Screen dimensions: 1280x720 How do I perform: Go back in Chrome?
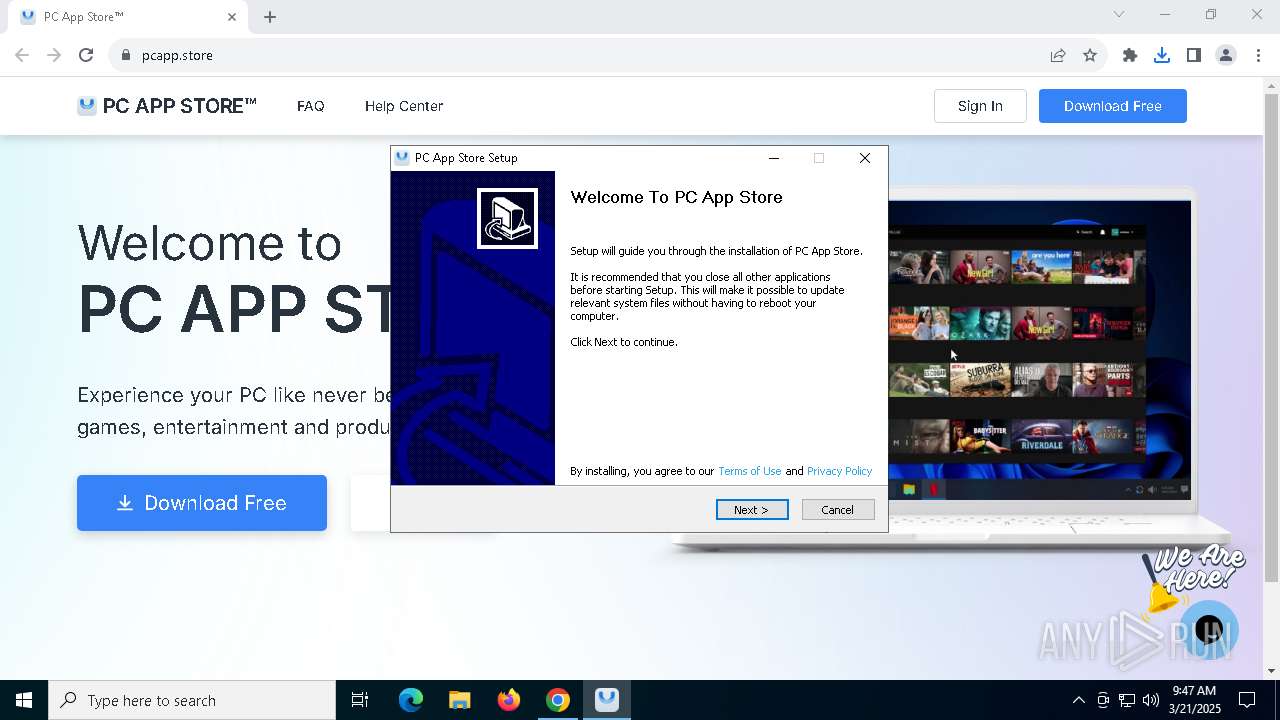[22, 55]
